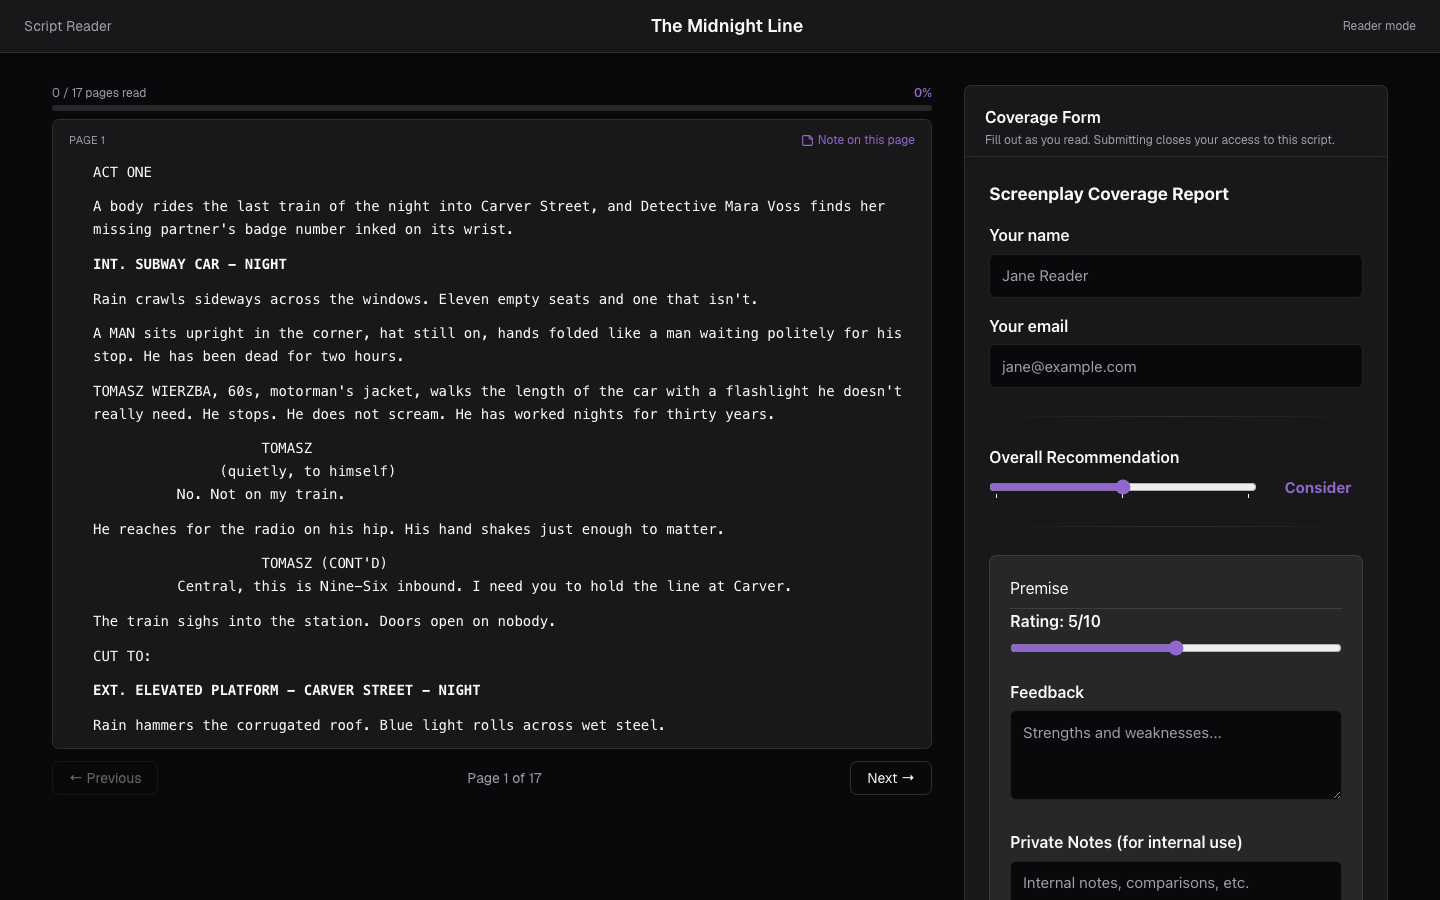Click the '0 / 17 pages read' counter

point(99,93)
